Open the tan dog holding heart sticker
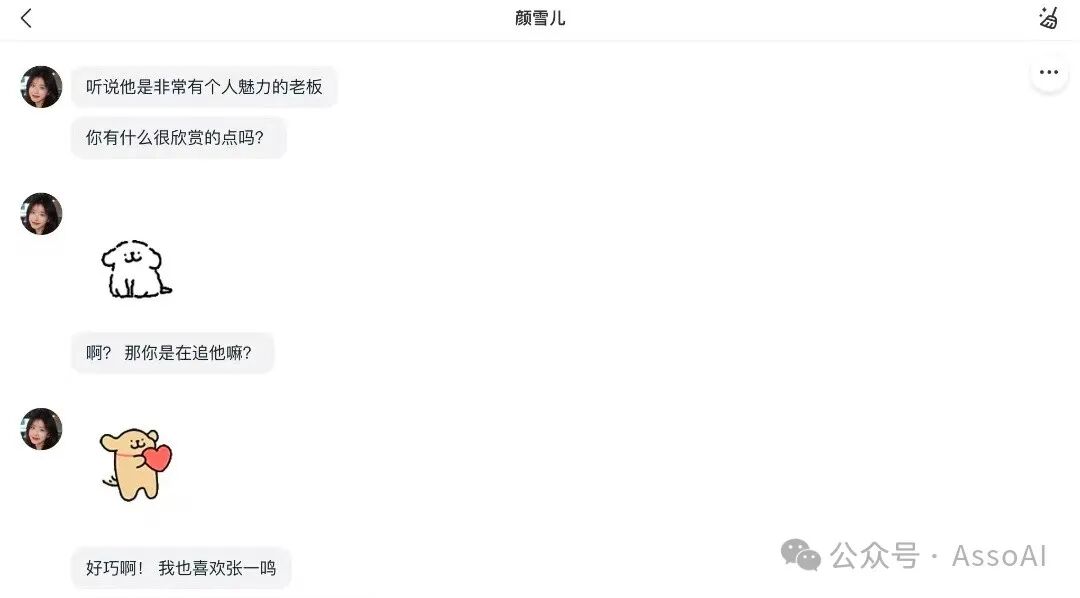 tap(136, 465)
